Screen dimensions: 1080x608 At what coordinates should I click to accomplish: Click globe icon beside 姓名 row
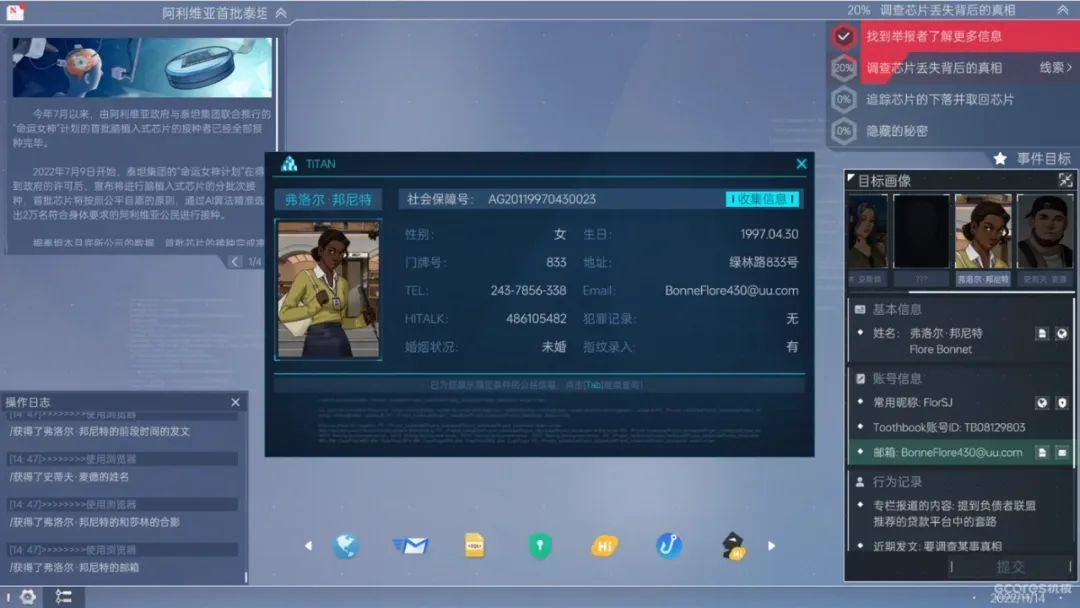pos(1062,333)
